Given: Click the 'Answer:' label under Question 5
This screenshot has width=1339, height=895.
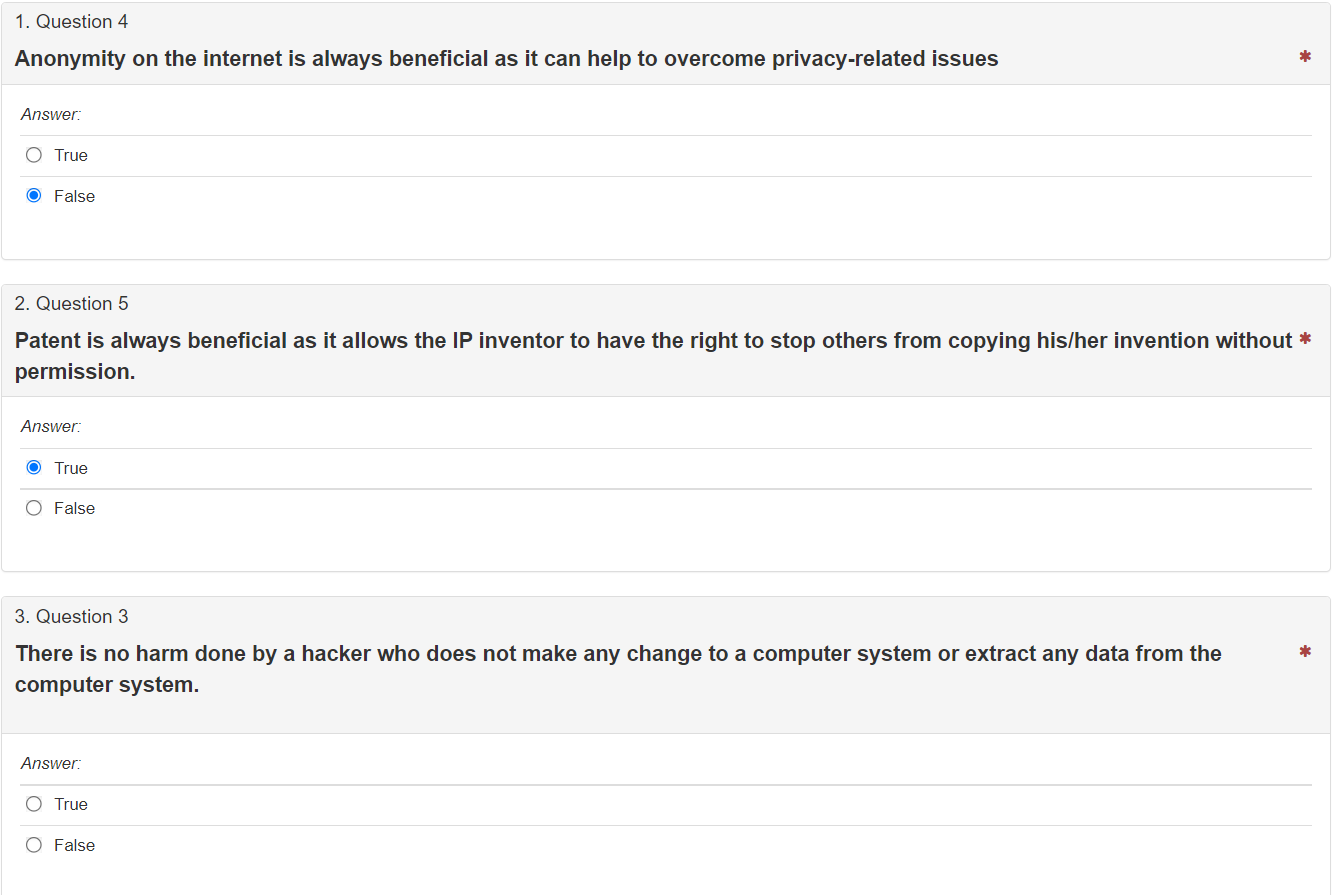Looking at the screenshot, I should pyautogui.click(x=51, y=426).
